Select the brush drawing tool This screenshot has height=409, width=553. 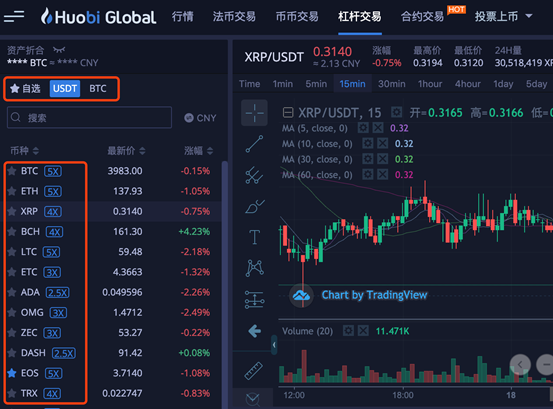point(254,206)
